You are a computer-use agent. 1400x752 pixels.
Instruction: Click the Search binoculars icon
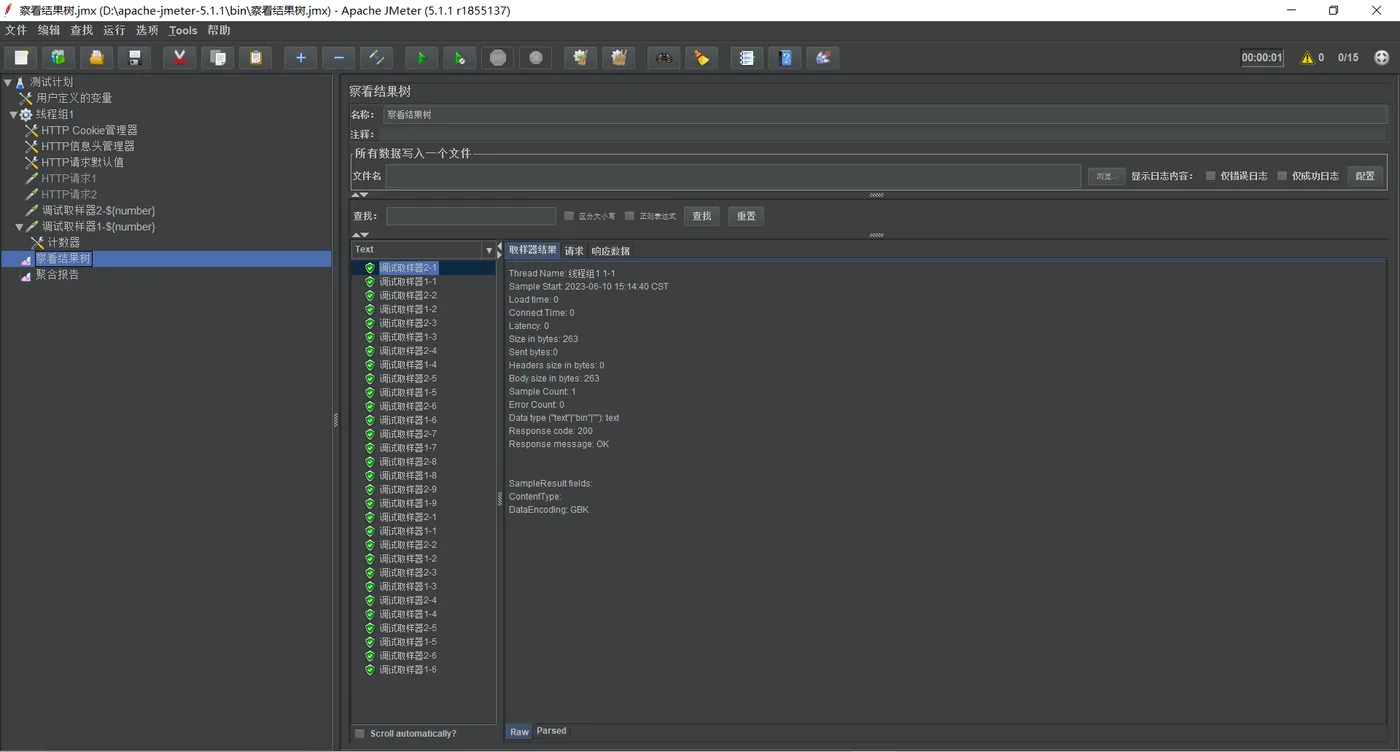pyautogui.click(x=663, y=58)
